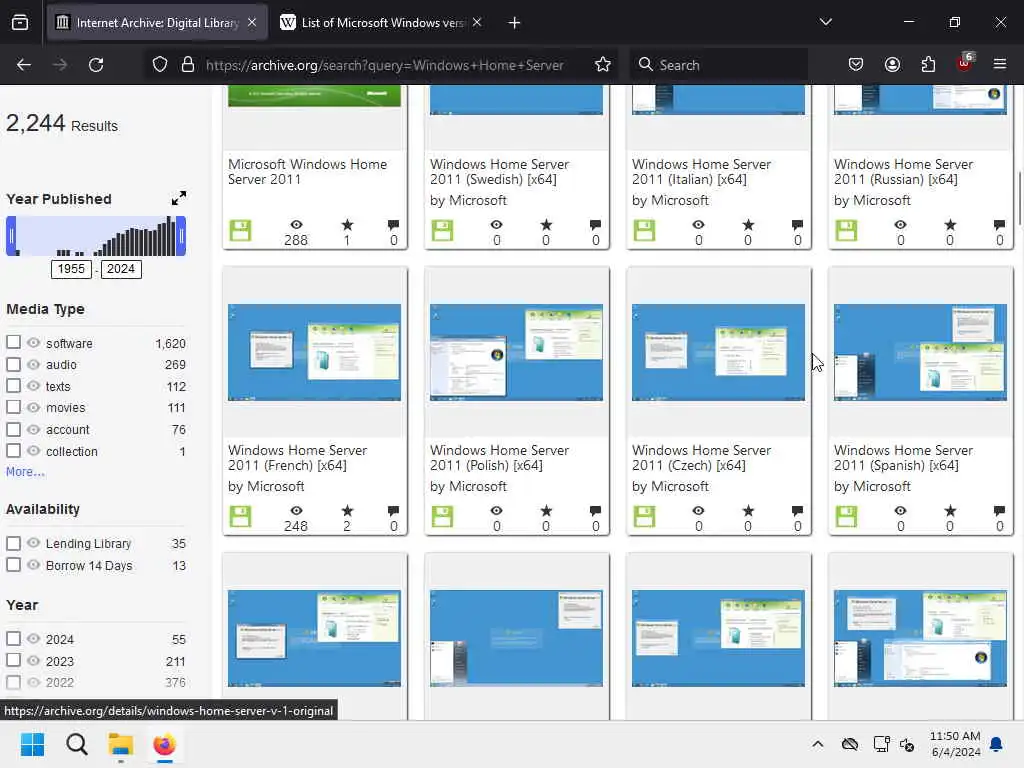Click the 2024 end year field

[x=121, y=269]
